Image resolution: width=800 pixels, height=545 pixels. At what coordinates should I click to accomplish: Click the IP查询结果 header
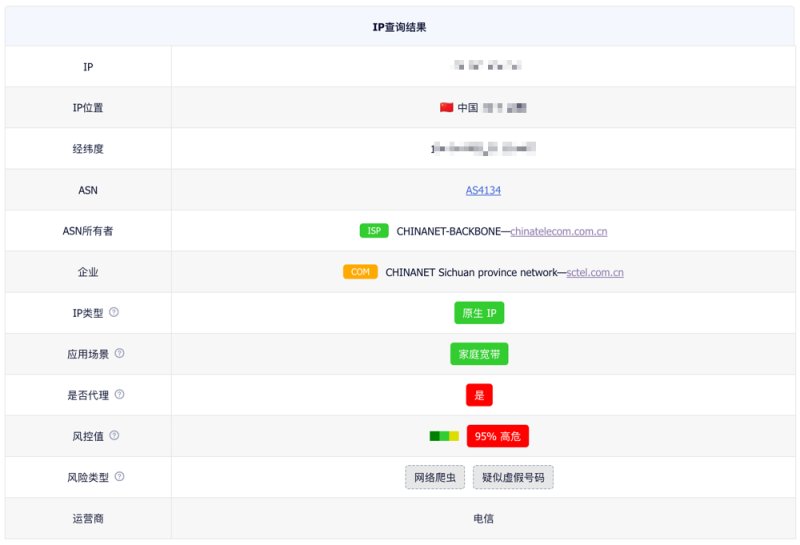[399, 27]
